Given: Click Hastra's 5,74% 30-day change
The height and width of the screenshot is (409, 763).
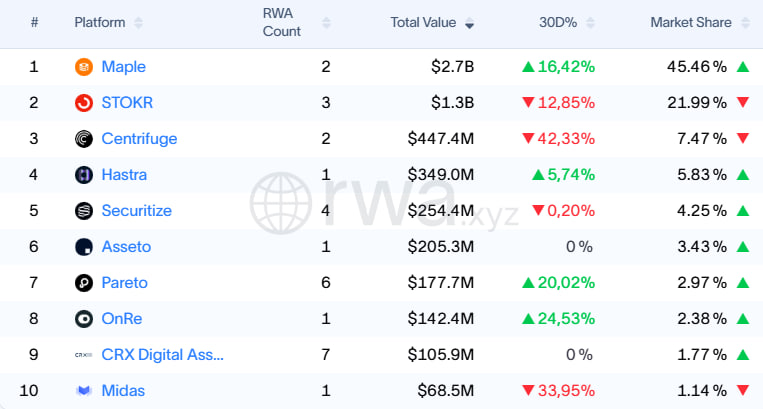Looking at the screenshot, I should click(563, 175).
